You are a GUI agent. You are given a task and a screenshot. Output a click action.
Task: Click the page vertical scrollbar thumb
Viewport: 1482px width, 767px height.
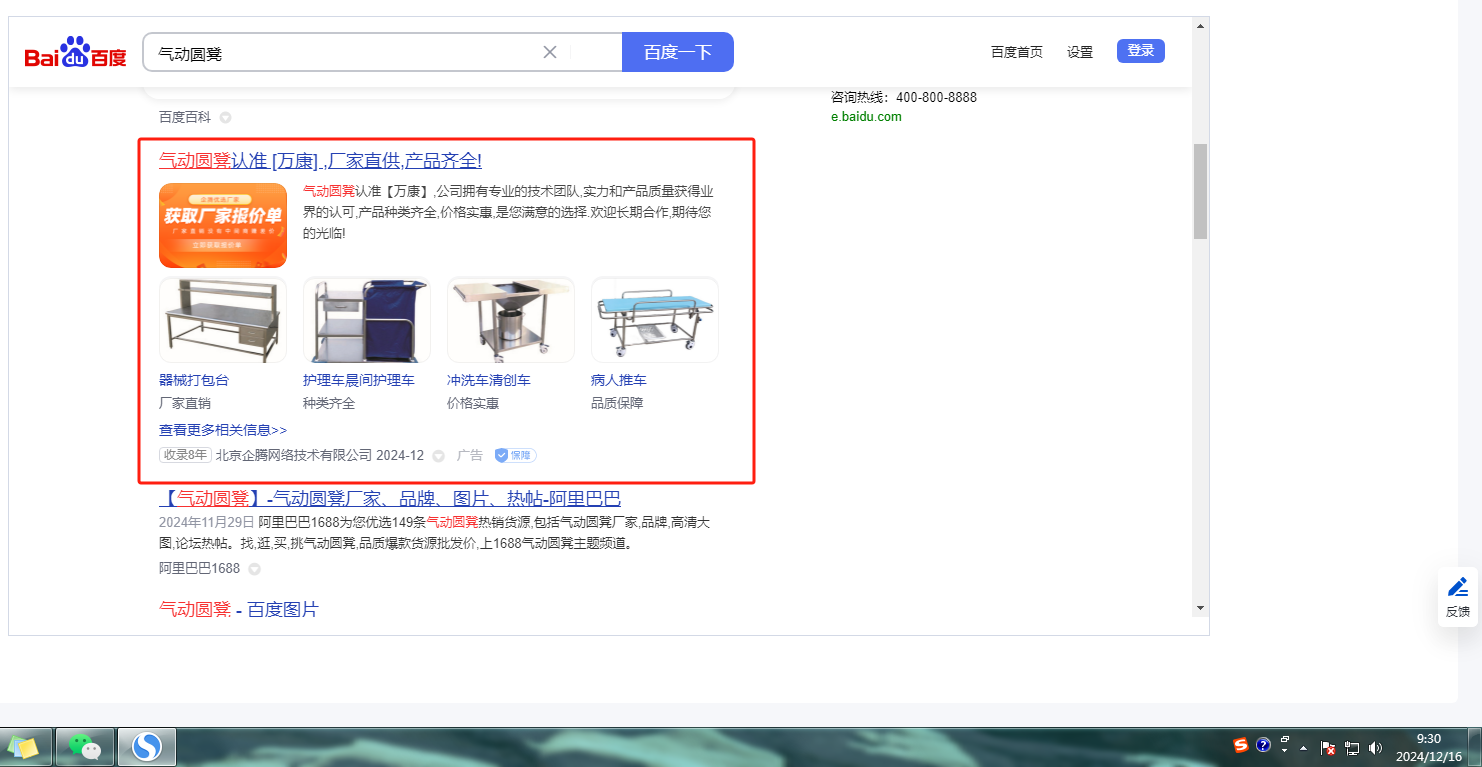point(1201,191)
